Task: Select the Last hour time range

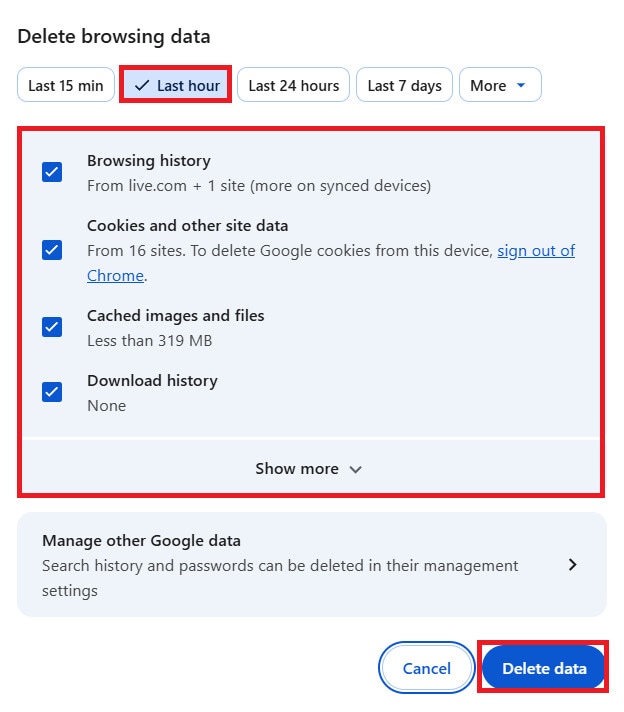Action: point(176,85)
